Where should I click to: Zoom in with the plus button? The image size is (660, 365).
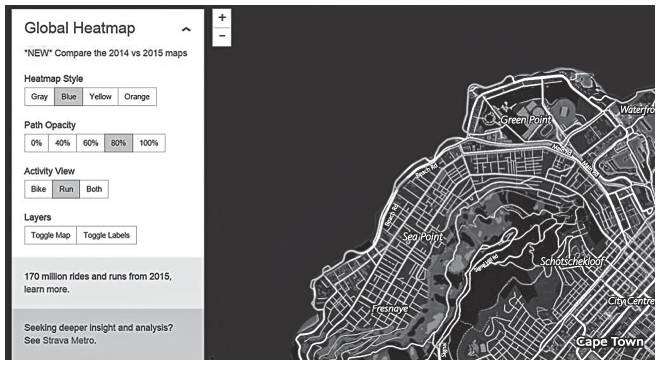pos(222,18)
